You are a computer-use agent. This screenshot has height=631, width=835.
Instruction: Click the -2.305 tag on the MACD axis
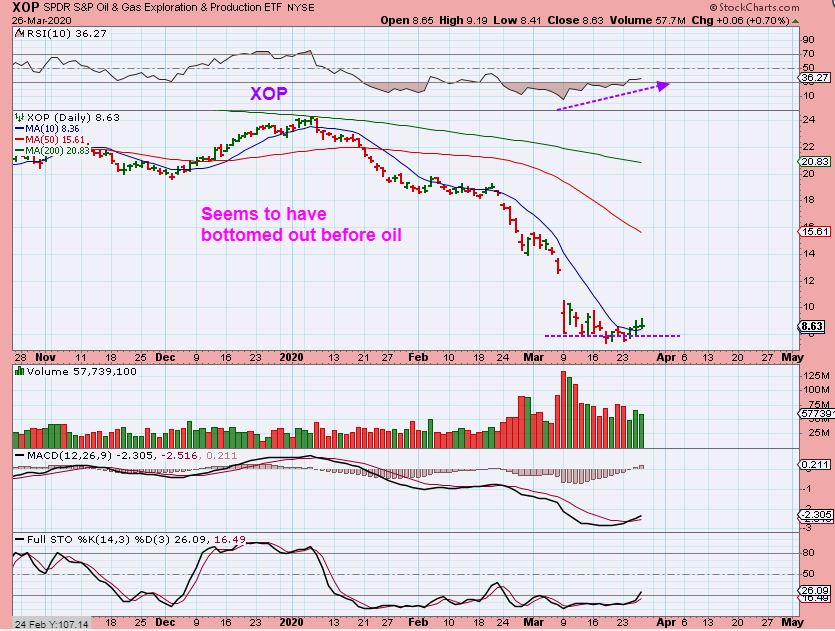[x=815, y=514]
